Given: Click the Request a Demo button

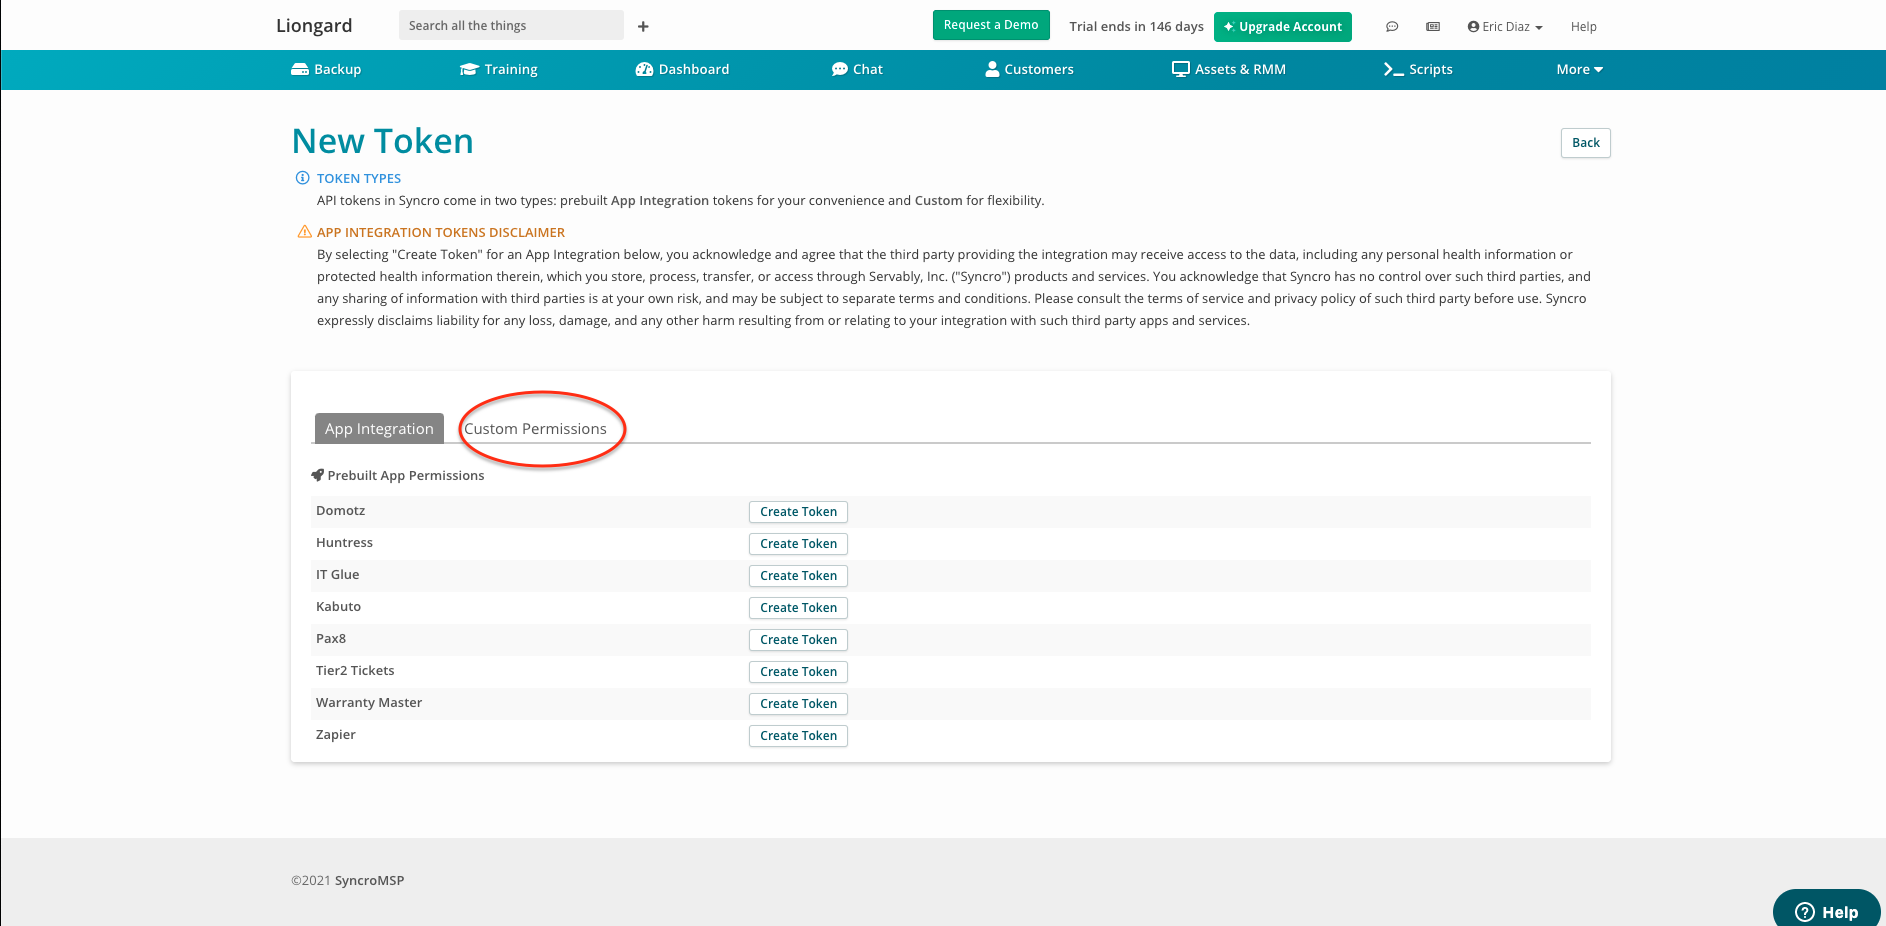Looking at the screenshot, I should 991,25.
